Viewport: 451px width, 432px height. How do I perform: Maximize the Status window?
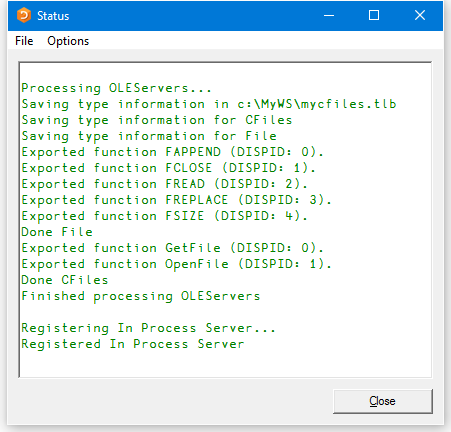tap(374, 15)
